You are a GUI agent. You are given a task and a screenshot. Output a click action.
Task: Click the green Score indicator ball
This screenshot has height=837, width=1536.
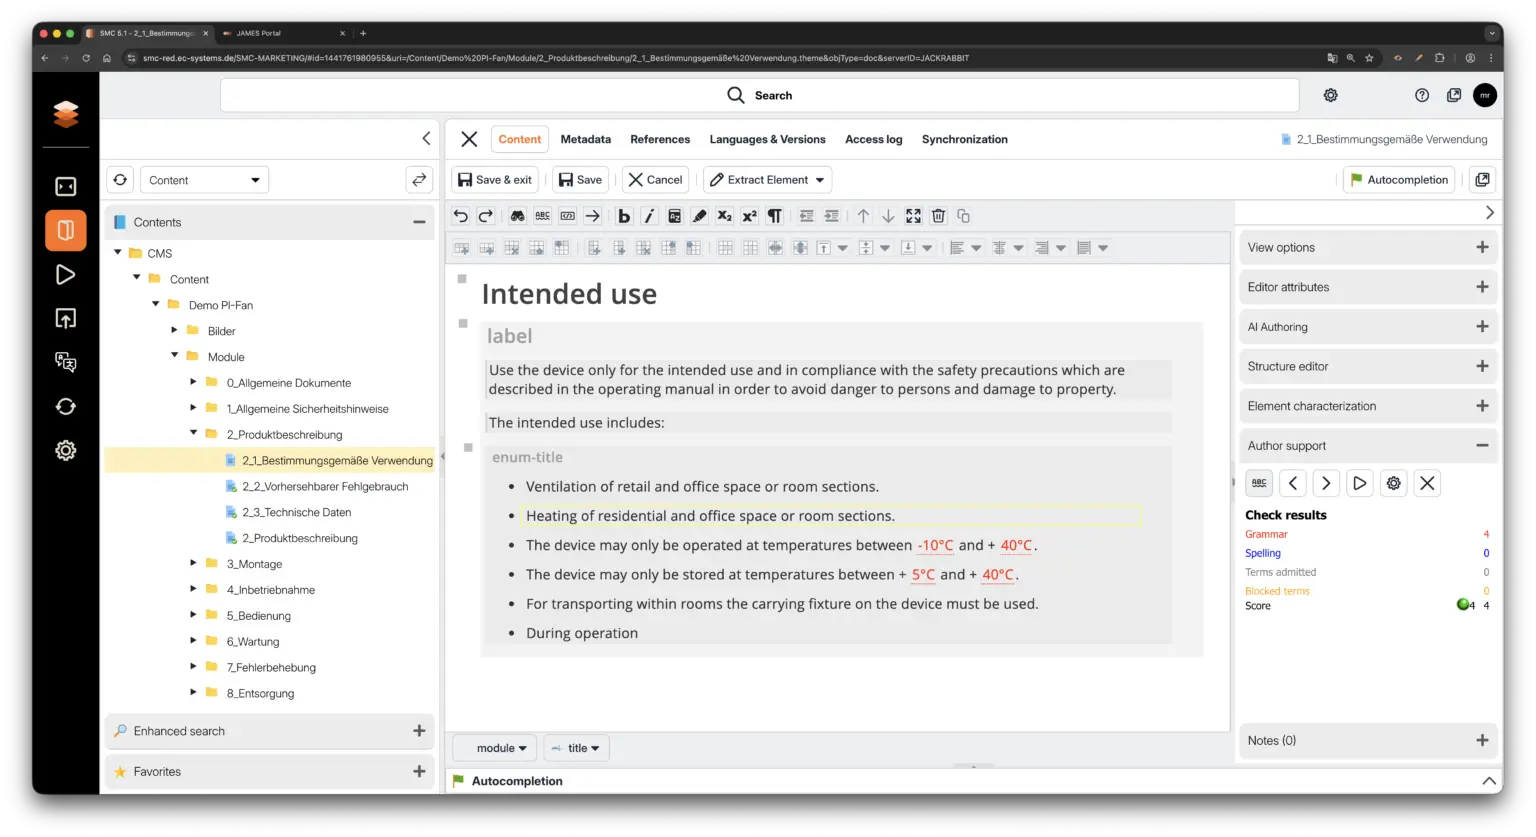(1463, 605)
